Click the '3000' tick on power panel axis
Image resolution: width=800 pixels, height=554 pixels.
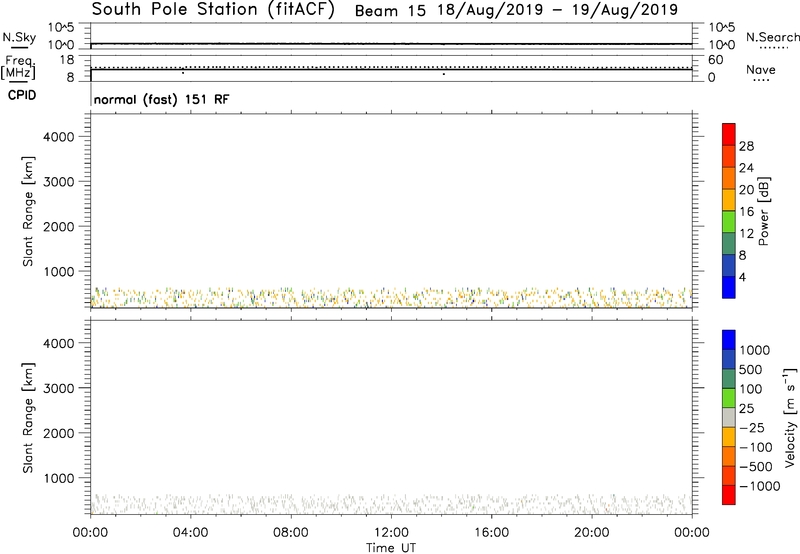[x=59, y=182]
